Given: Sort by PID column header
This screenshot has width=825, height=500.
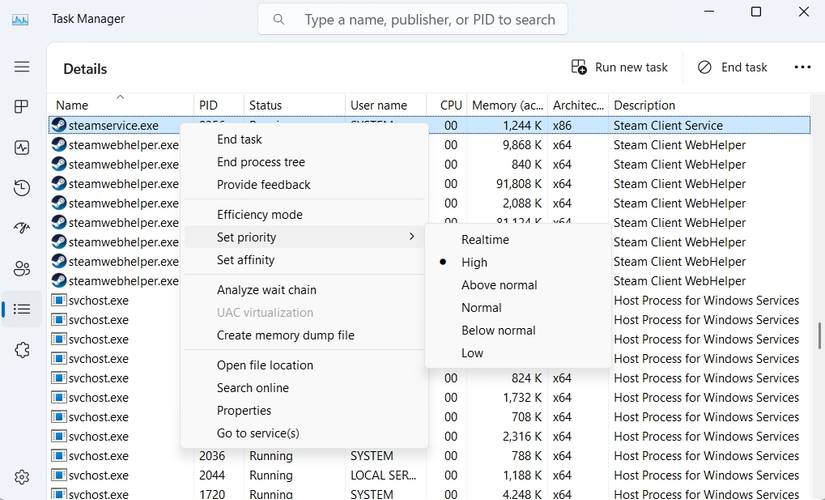Looking at the screenshot, I should pos(218,105).
